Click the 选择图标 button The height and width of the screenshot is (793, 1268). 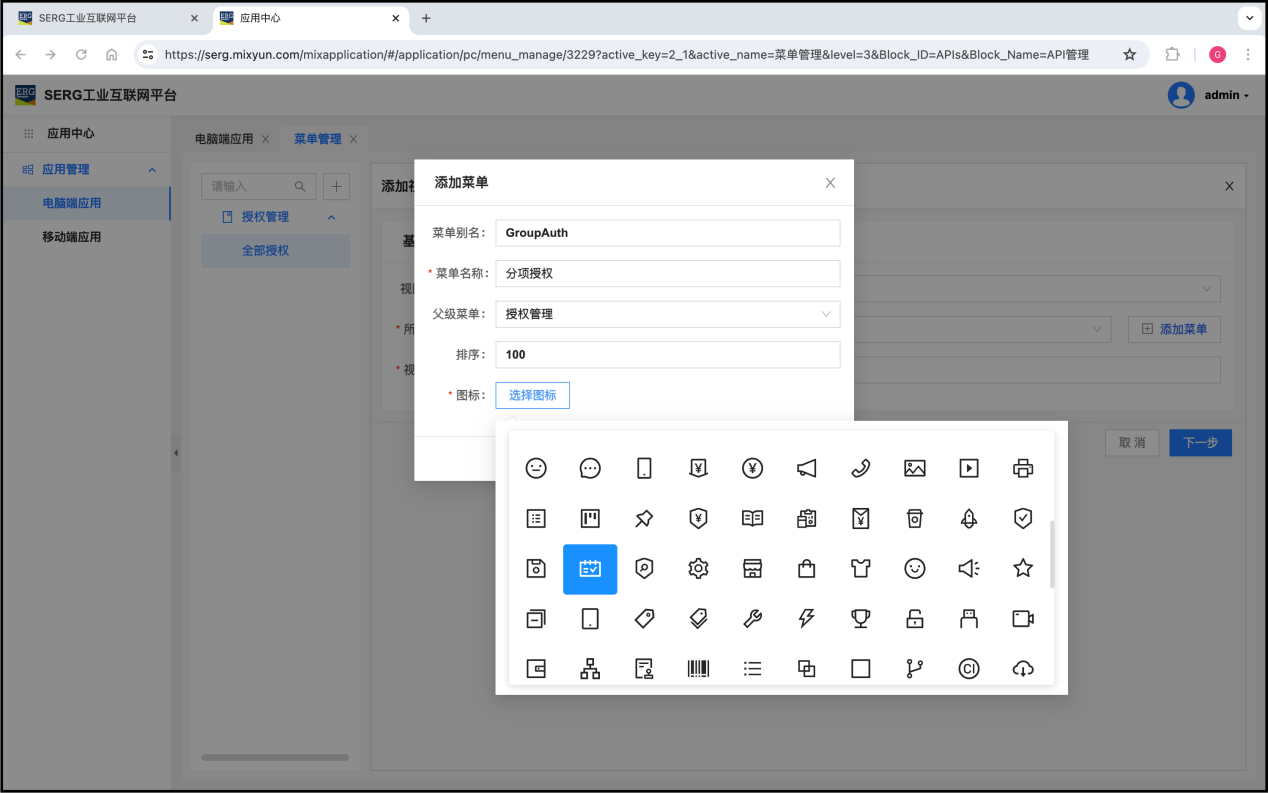tap(532, 395)
